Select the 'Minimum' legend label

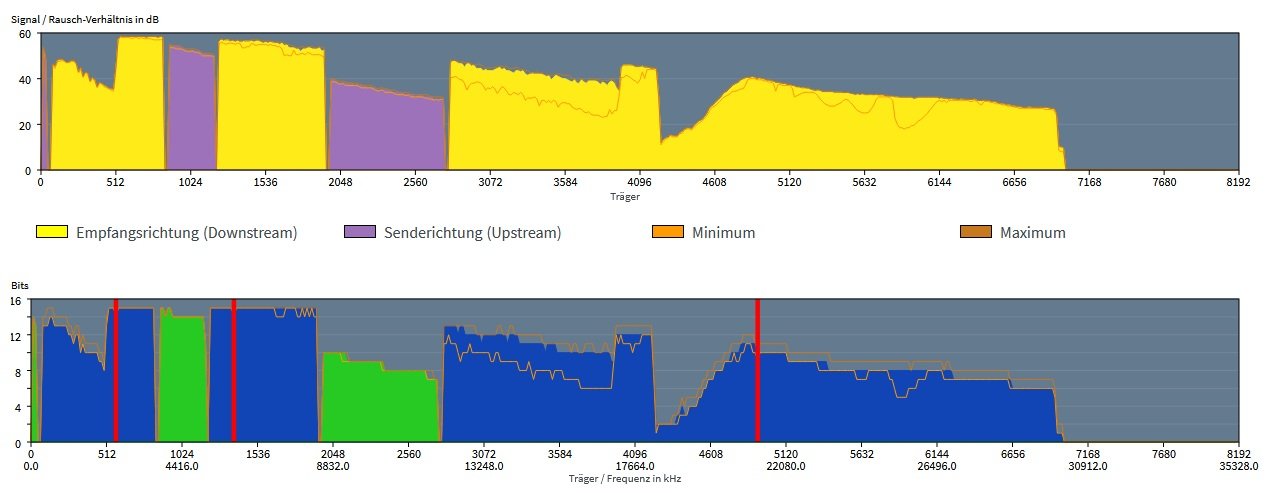click(724, 233)
